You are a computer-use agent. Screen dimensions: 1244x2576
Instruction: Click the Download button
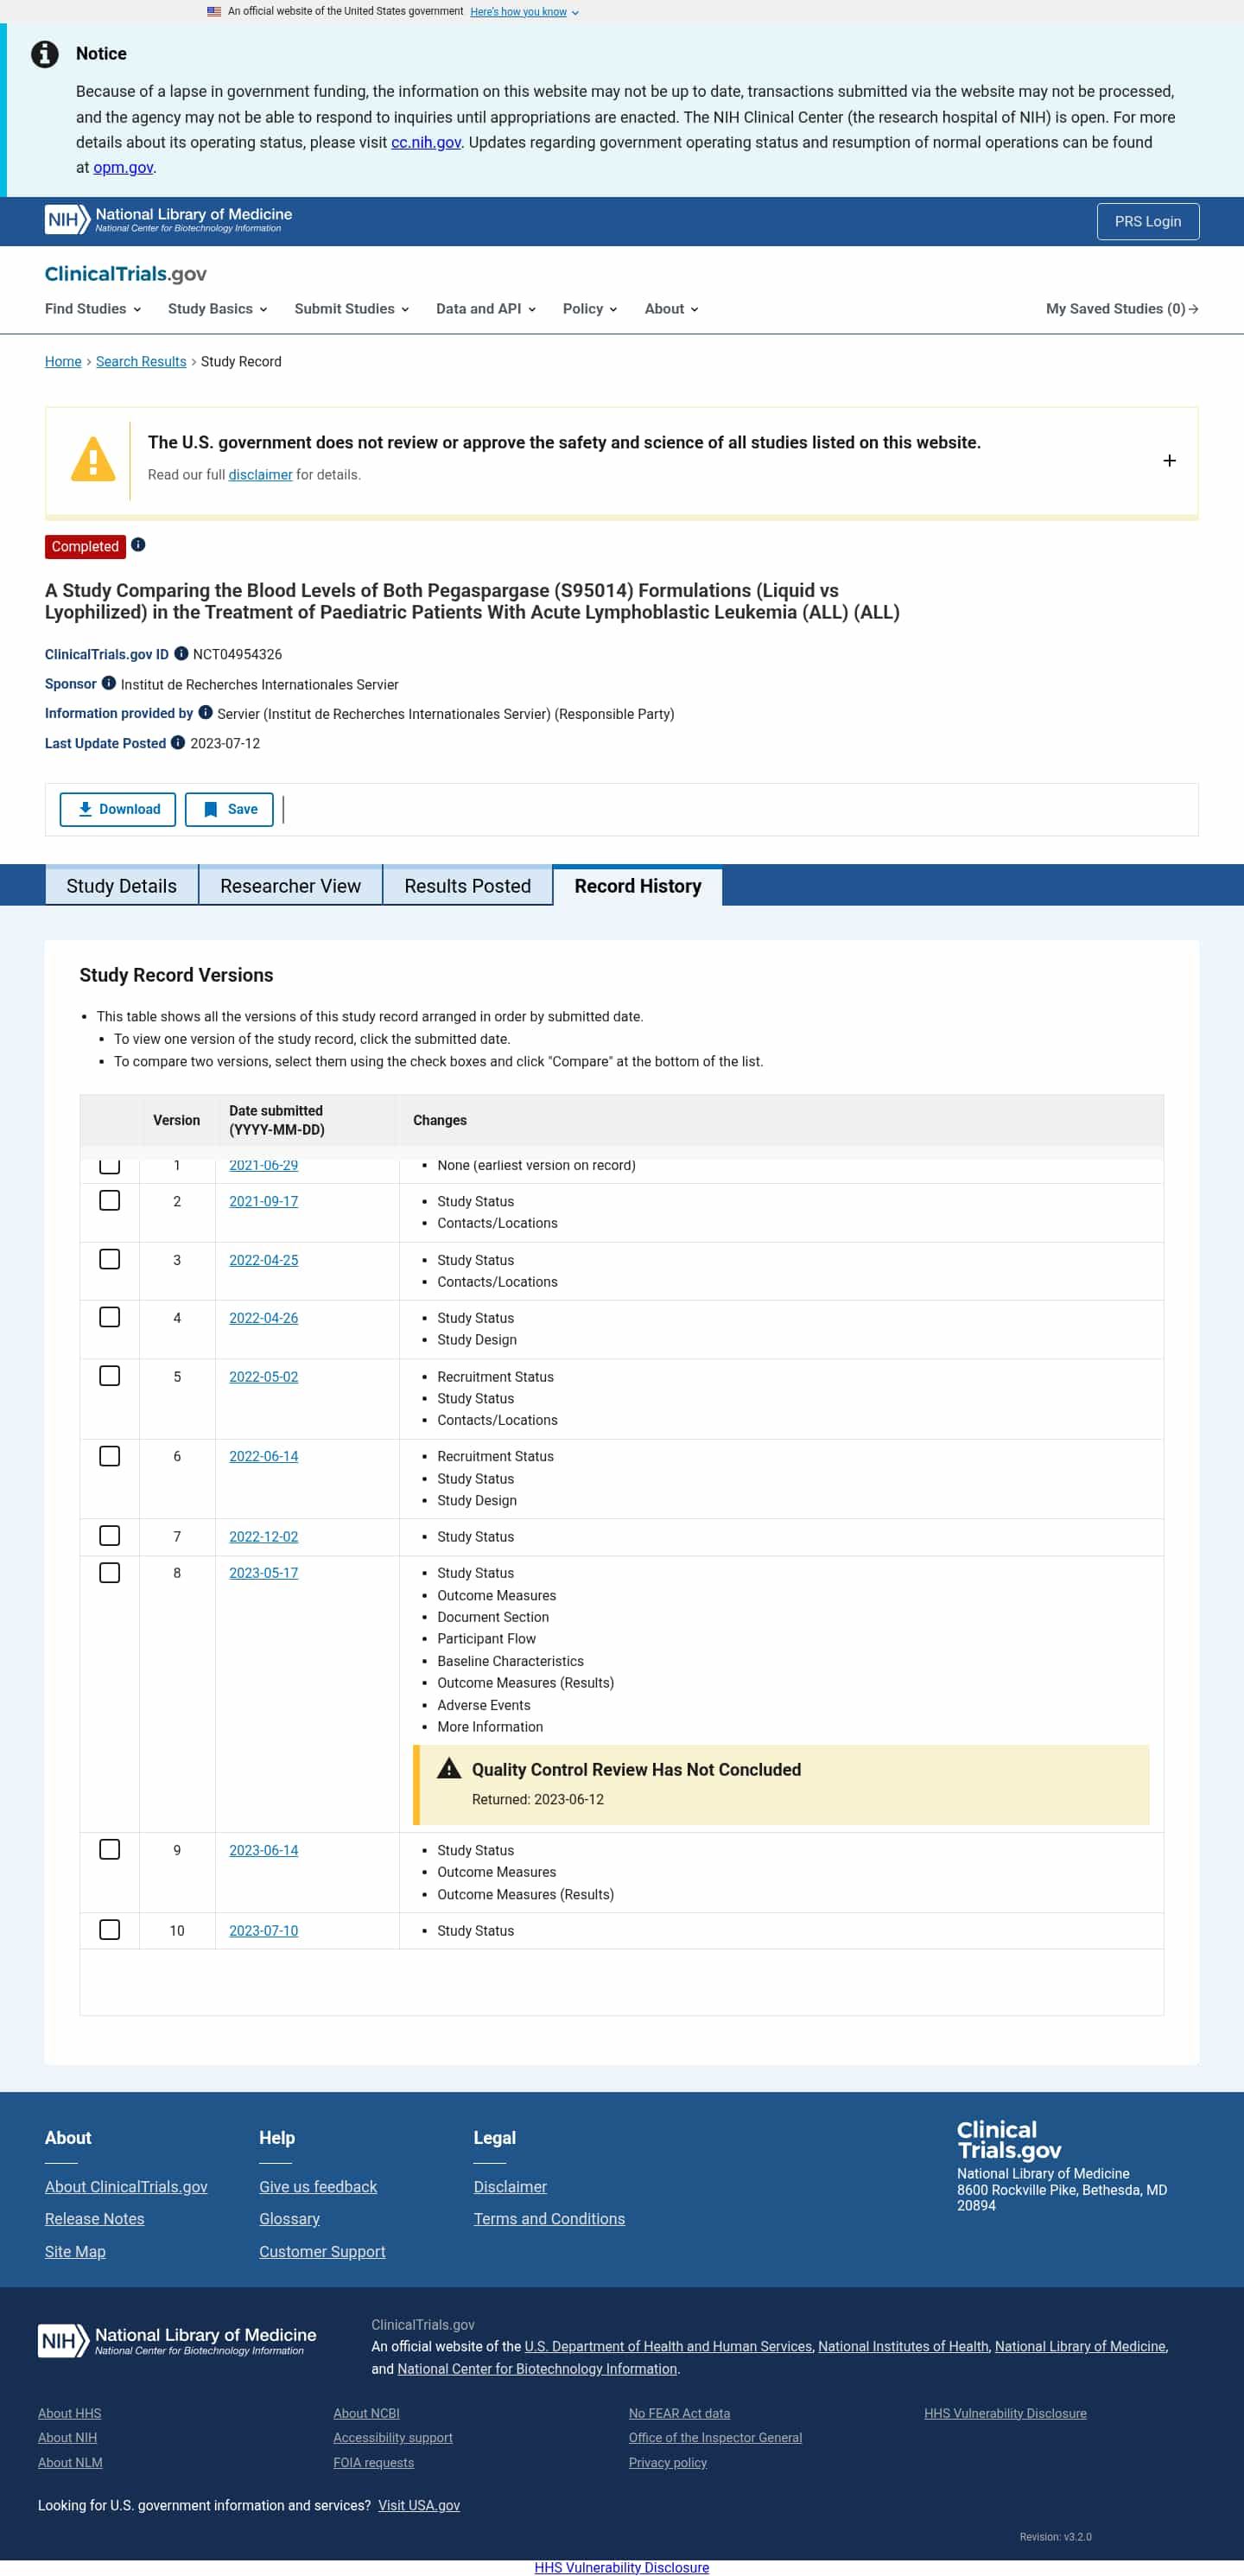point(118,810)
